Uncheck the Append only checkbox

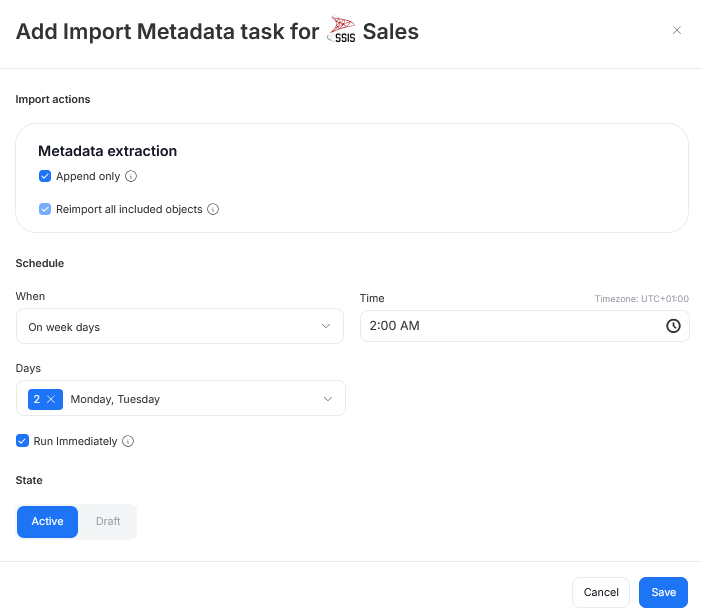click(x=44, y=177)
